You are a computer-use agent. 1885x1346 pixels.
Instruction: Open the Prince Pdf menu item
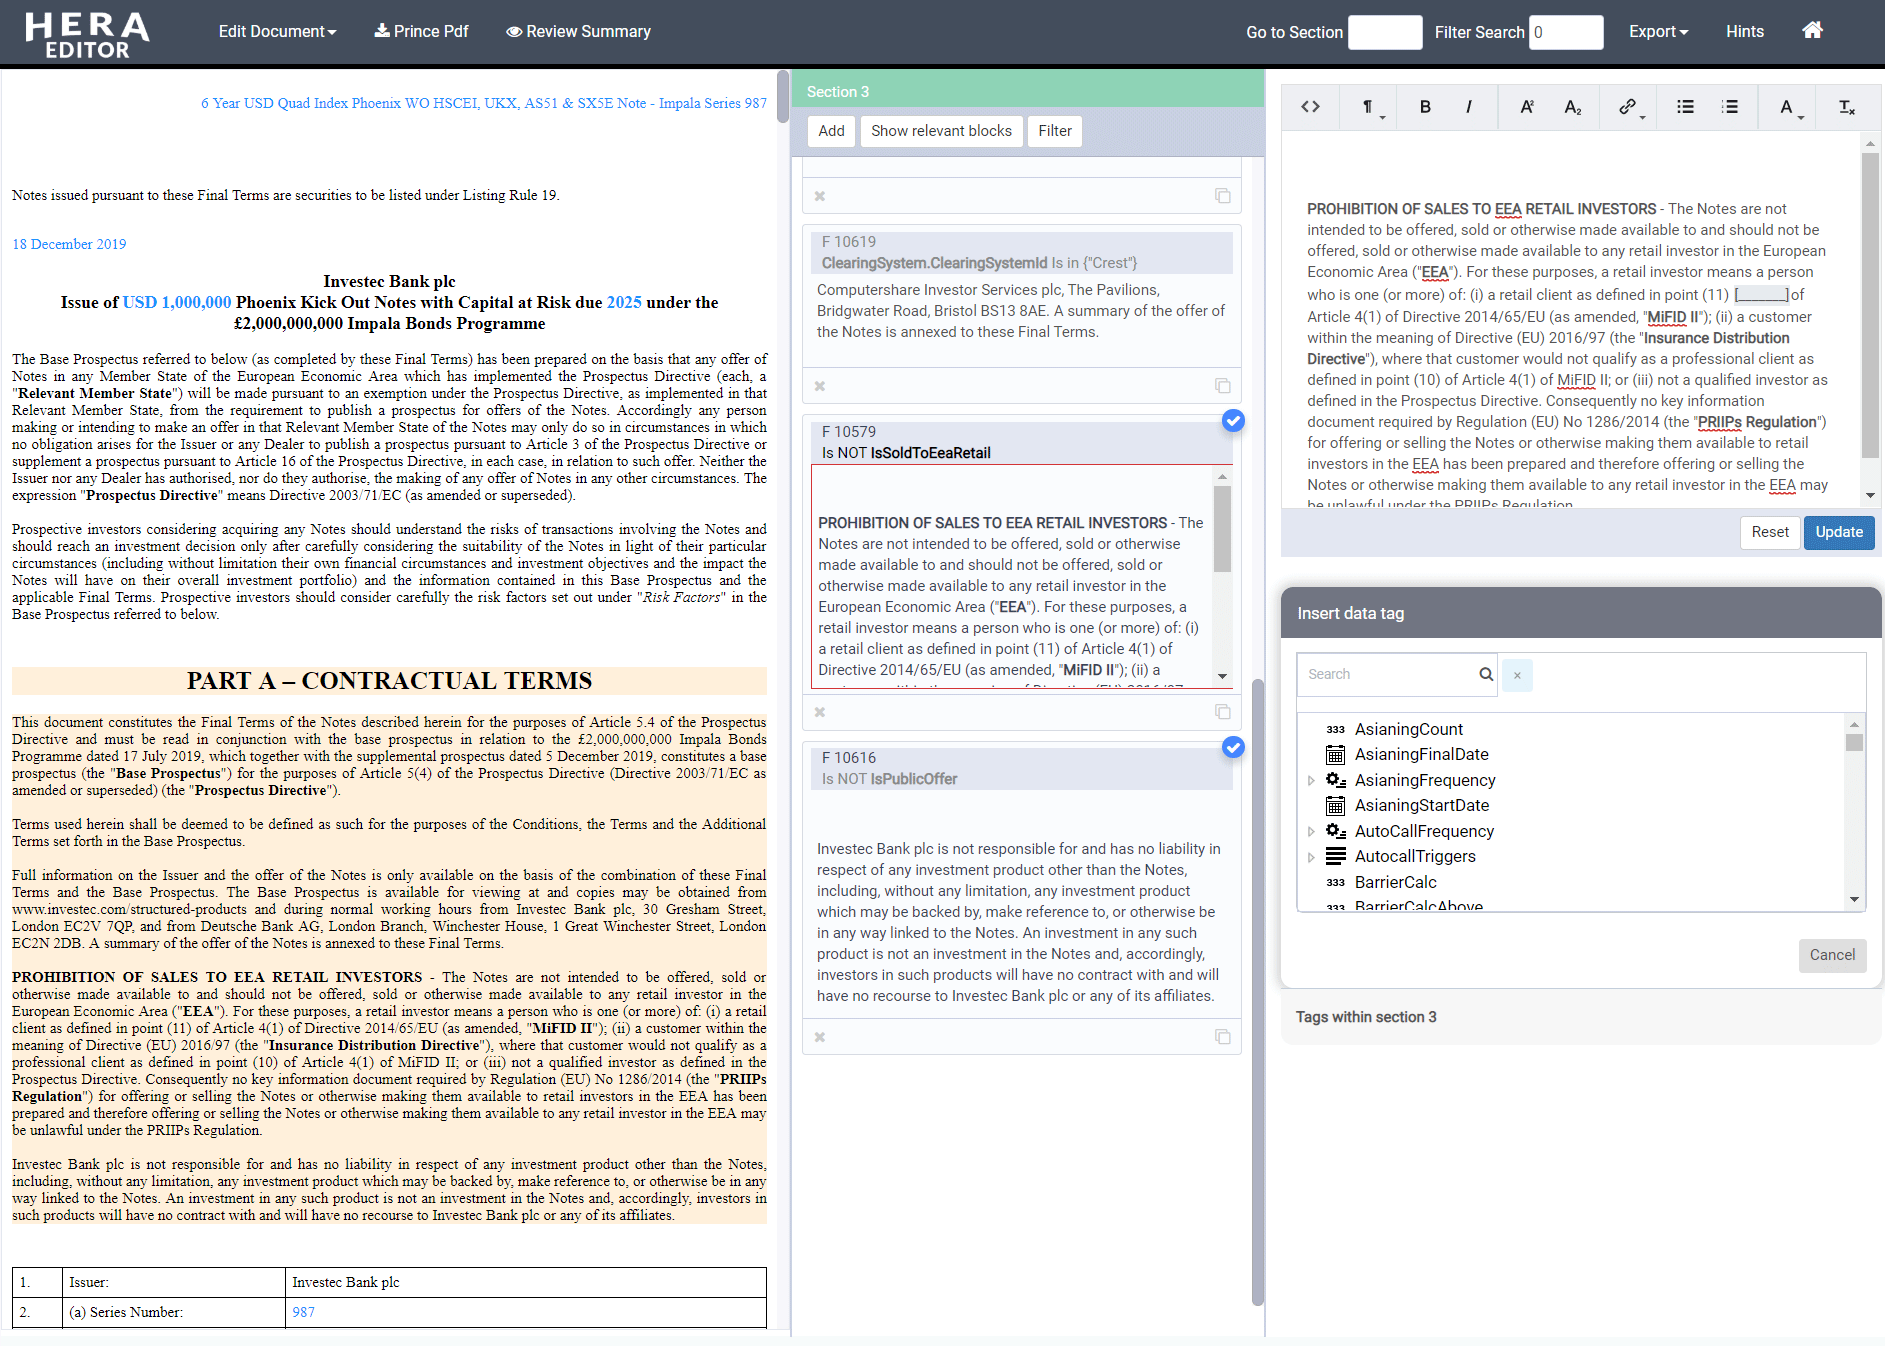[421, 32]
